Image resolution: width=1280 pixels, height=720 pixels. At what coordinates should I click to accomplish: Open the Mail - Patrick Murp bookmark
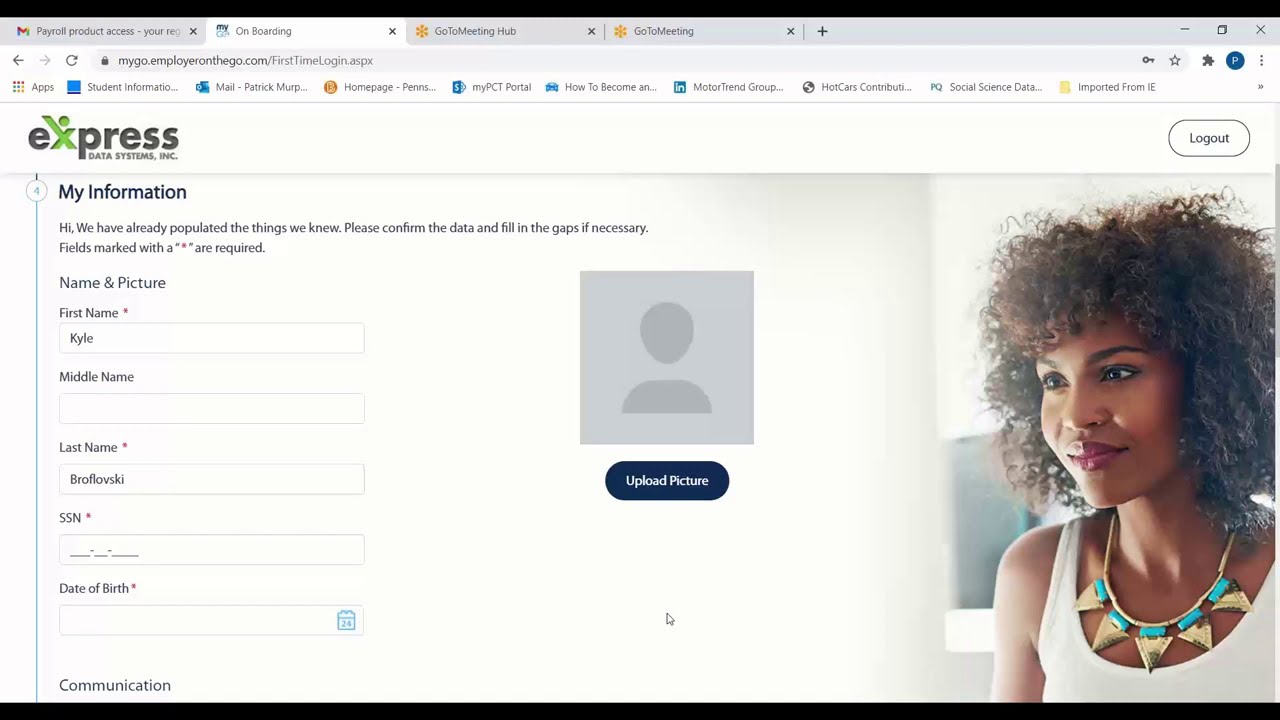(252, 87)
